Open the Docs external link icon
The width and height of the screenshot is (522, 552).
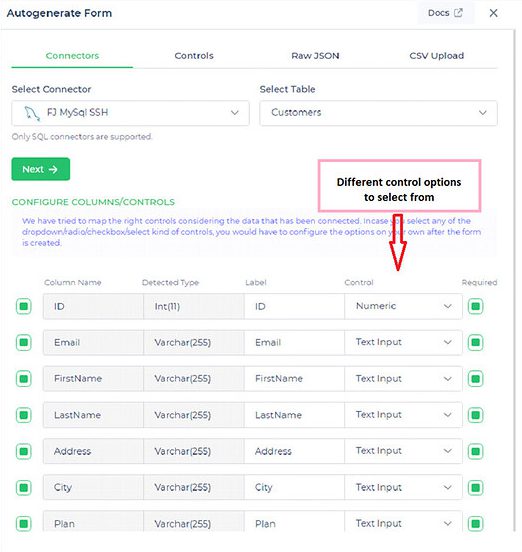click(458, 13)
